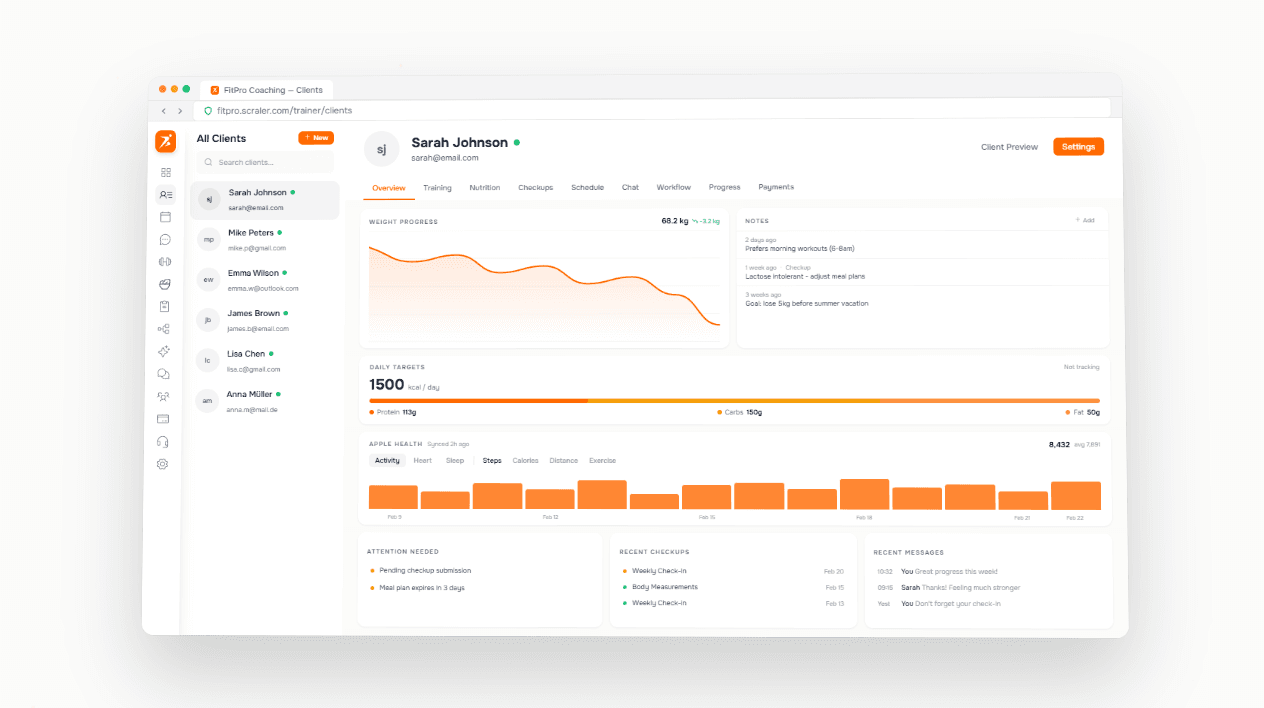Open the orange Settings button
The image size is (1264, 708).
(x=1078, y=146)
